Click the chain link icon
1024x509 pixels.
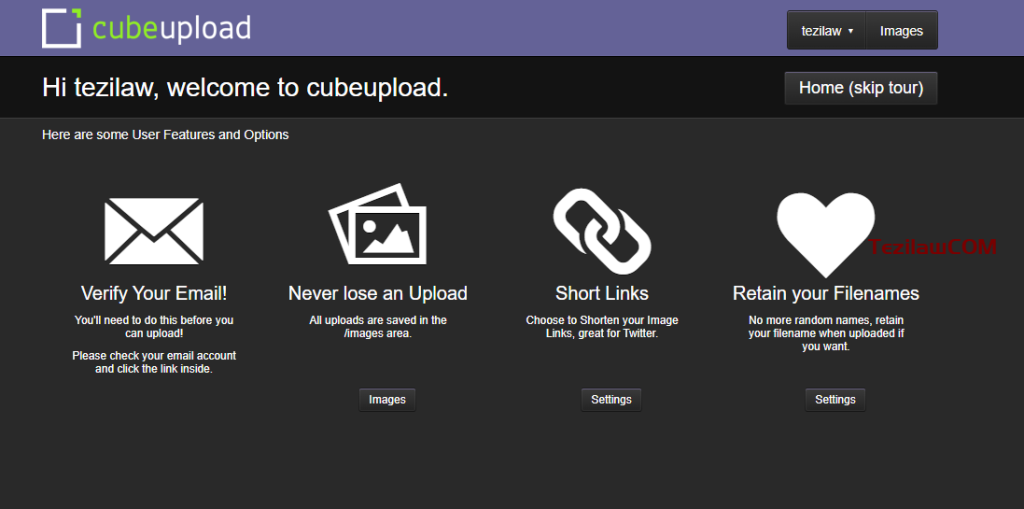602,231
